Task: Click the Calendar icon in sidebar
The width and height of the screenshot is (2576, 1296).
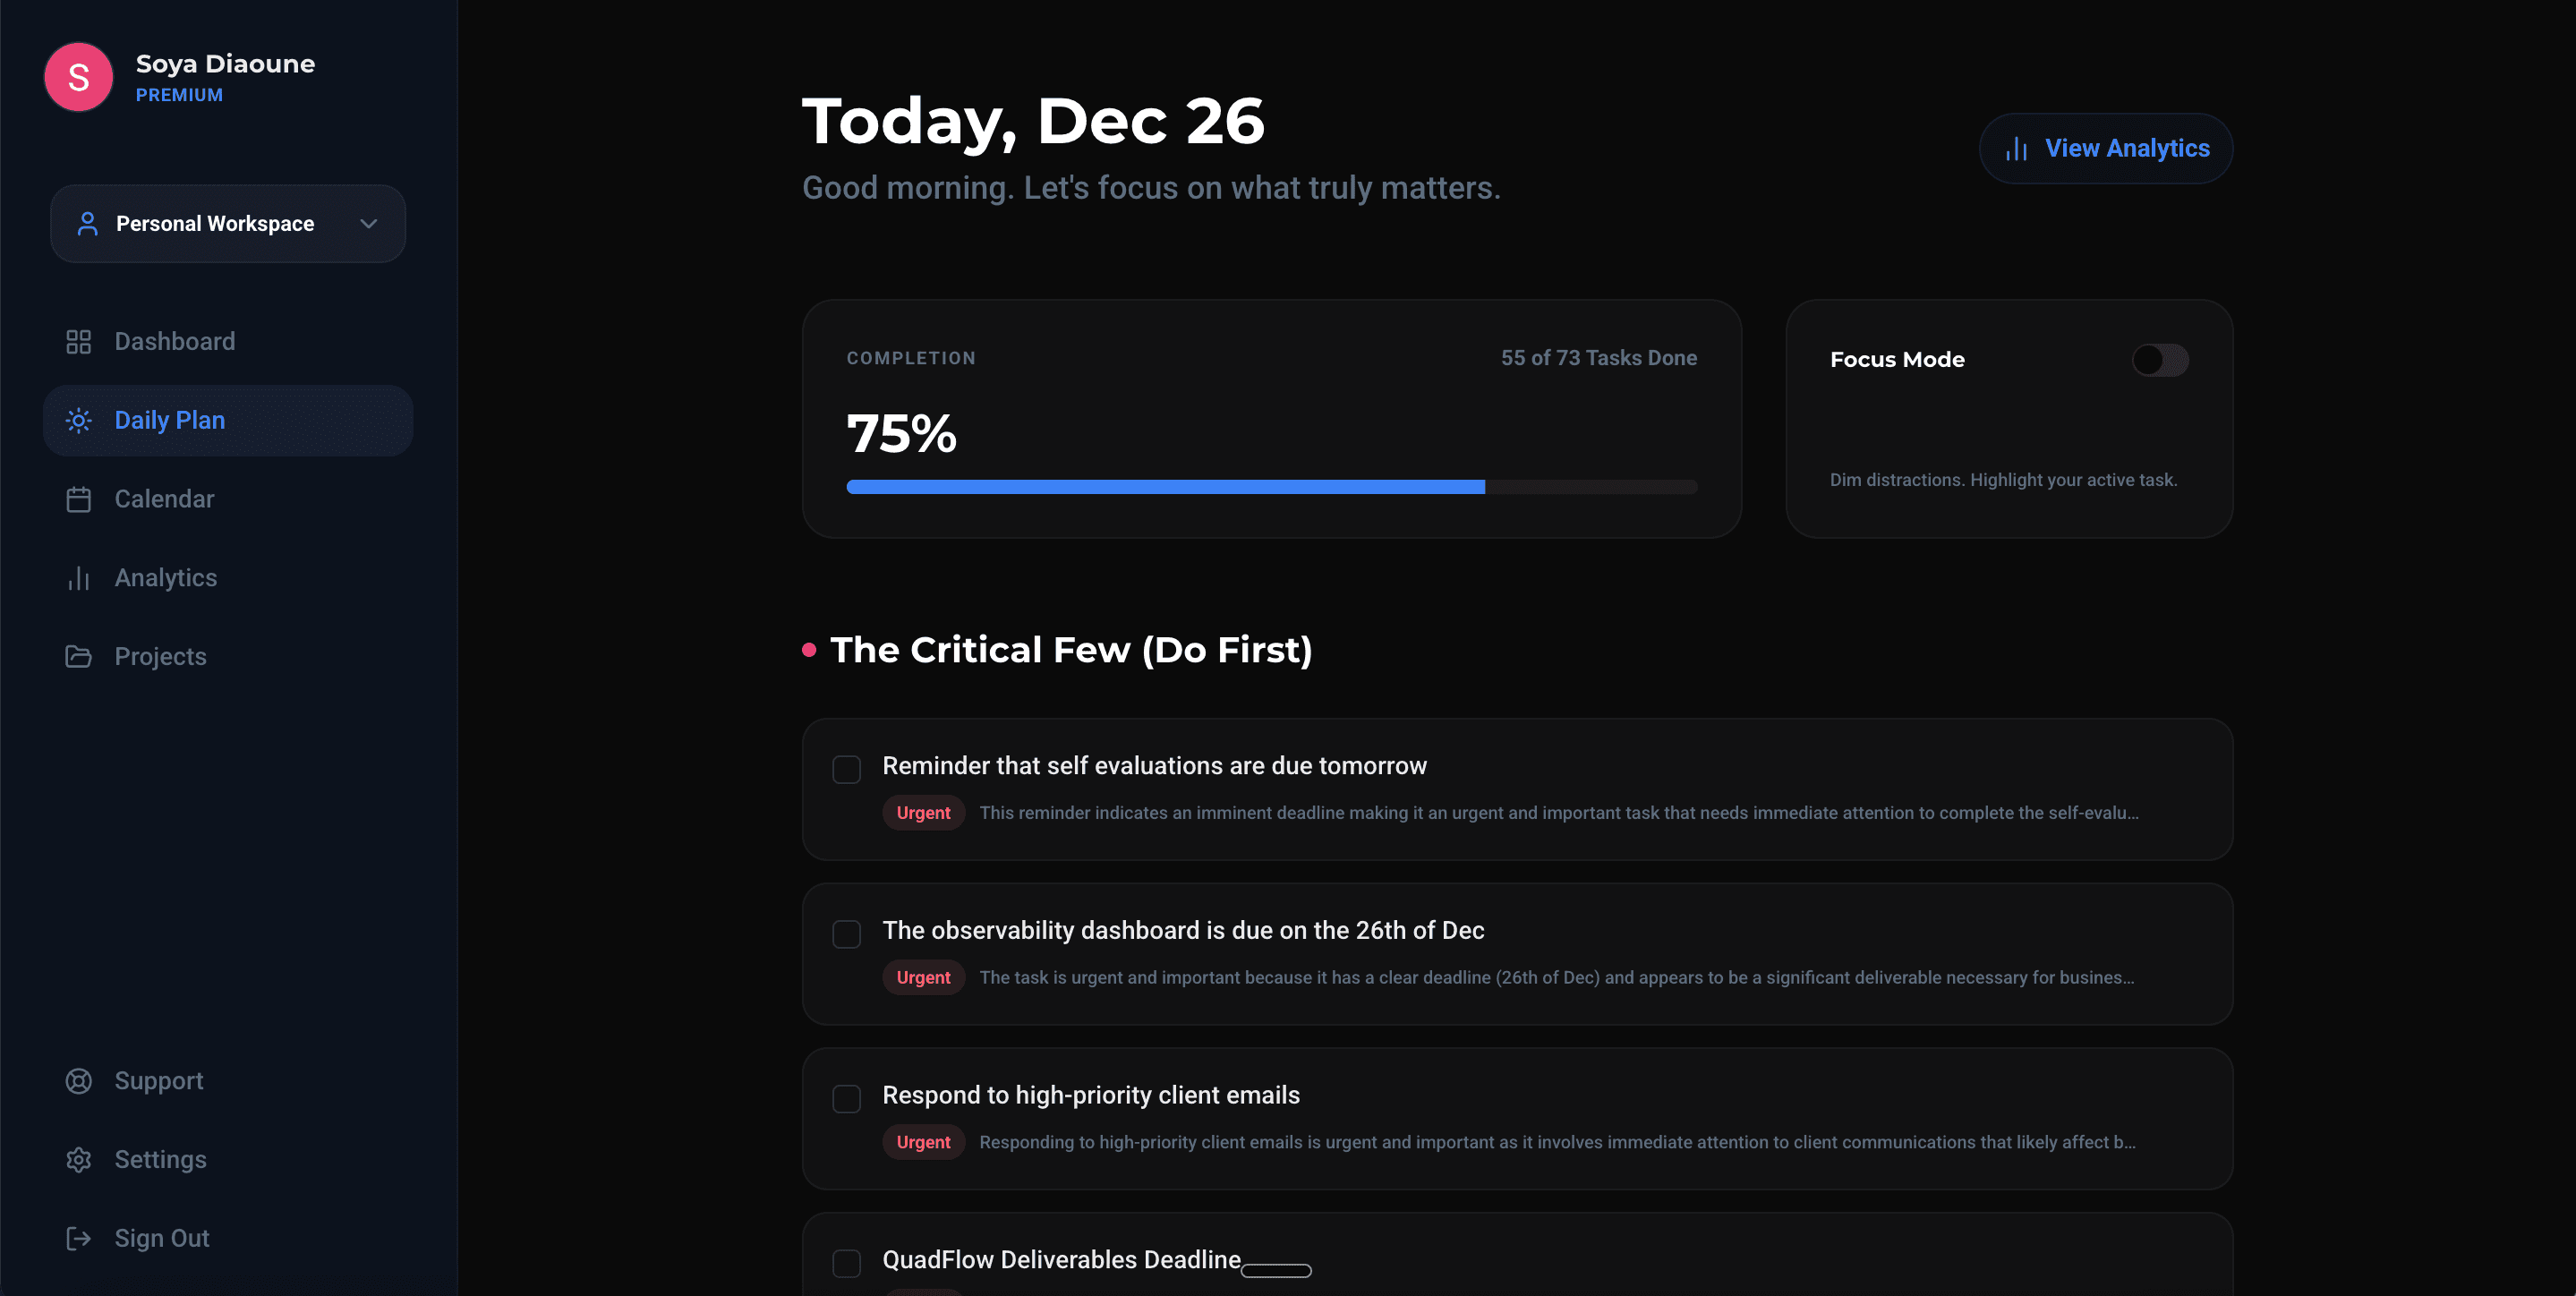Action: [78, 499]
